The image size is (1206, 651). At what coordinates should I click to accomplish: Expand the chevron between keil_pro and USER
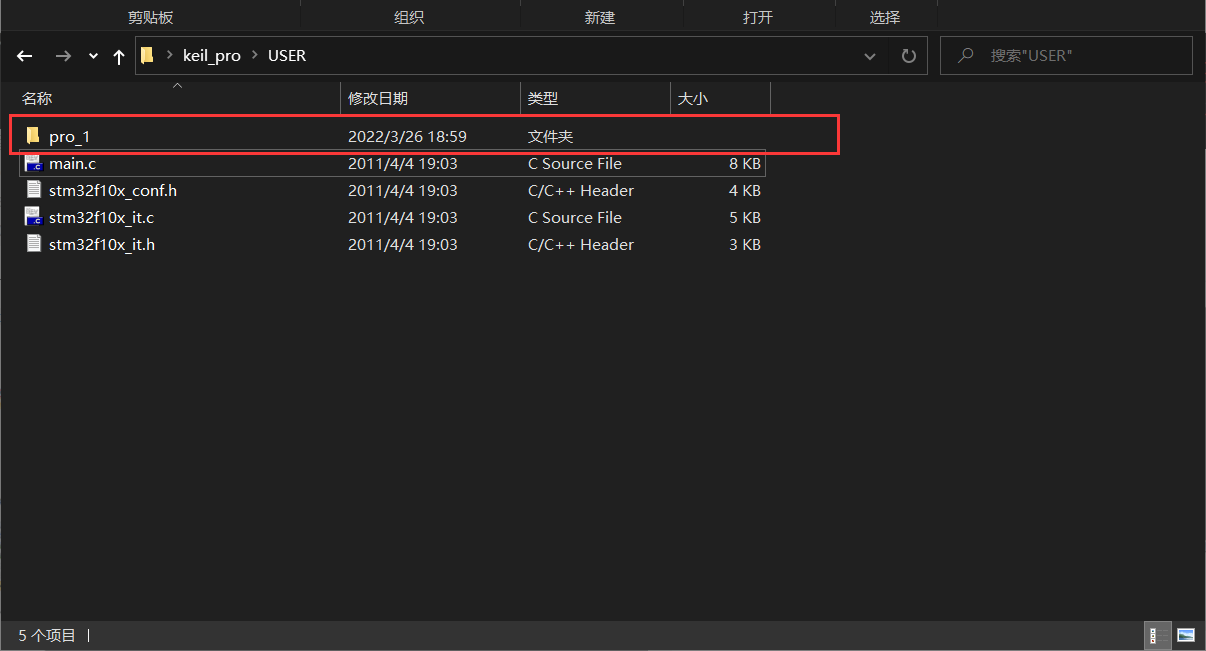click(255, 56)
